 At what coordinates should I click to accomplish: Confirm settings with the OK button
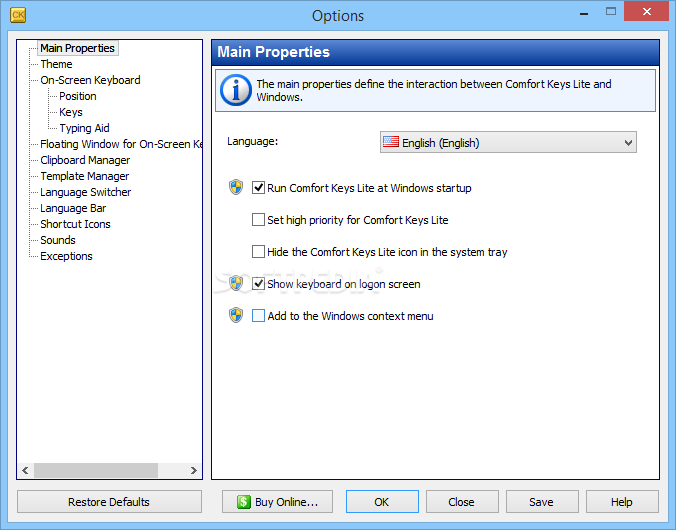pyautogui.click(x=382, y=502)
